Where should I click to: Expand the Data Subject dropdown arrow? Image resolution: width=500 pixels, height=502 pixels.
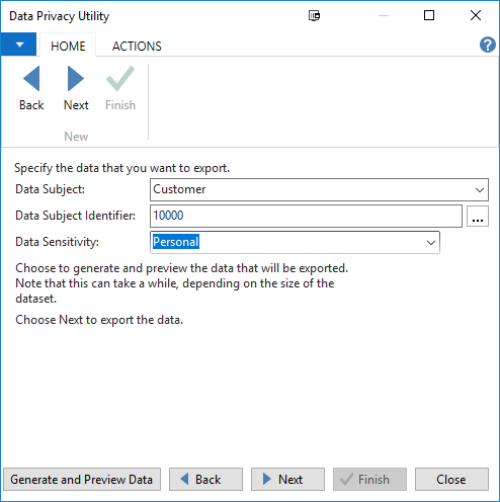pos(479,190)
